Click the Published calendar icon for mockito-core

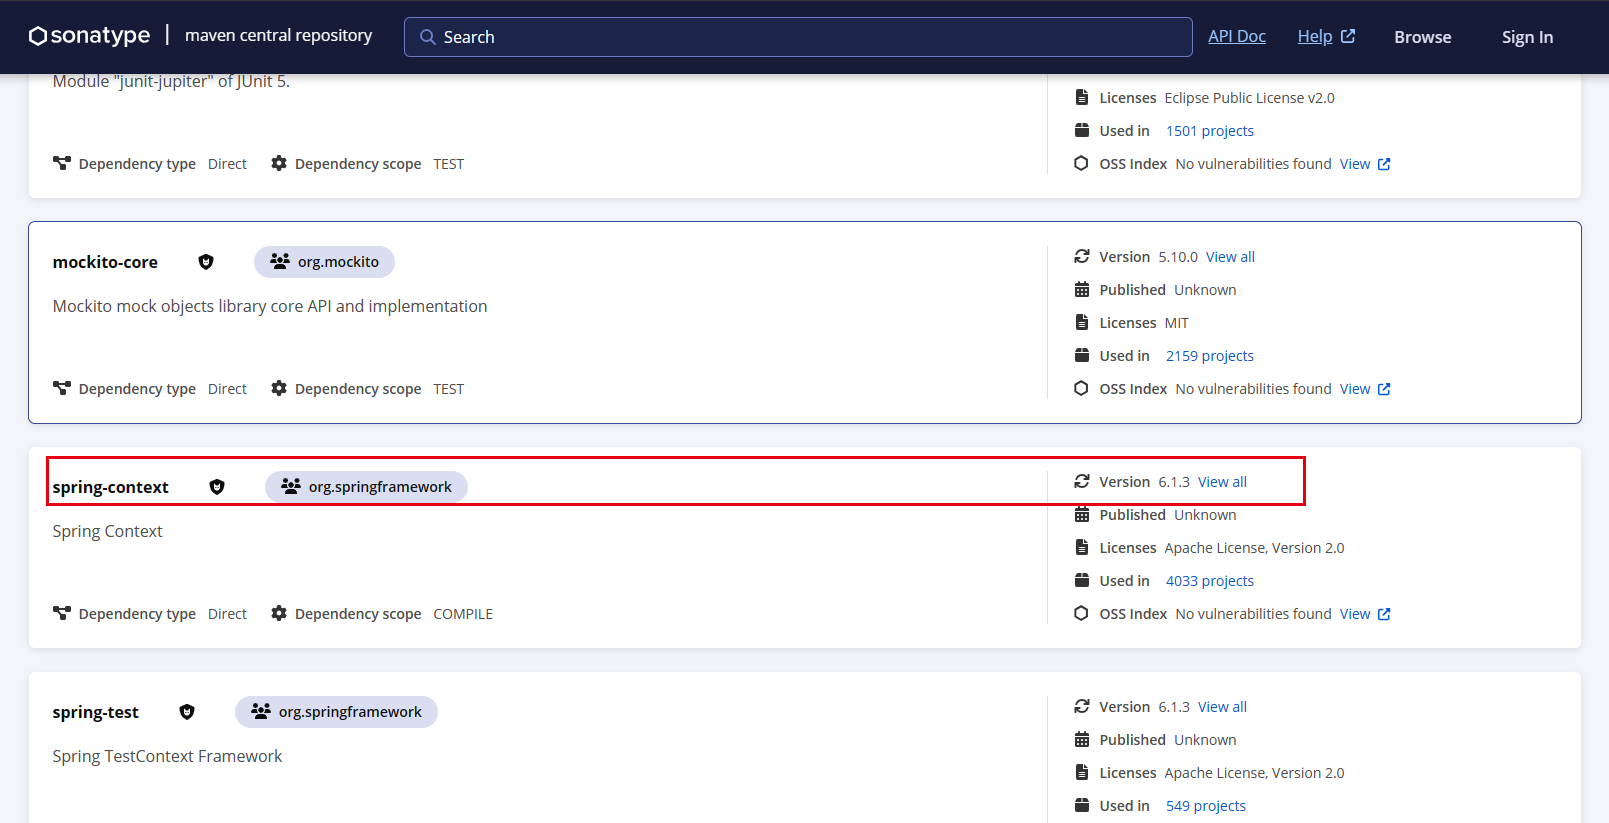1082,290
